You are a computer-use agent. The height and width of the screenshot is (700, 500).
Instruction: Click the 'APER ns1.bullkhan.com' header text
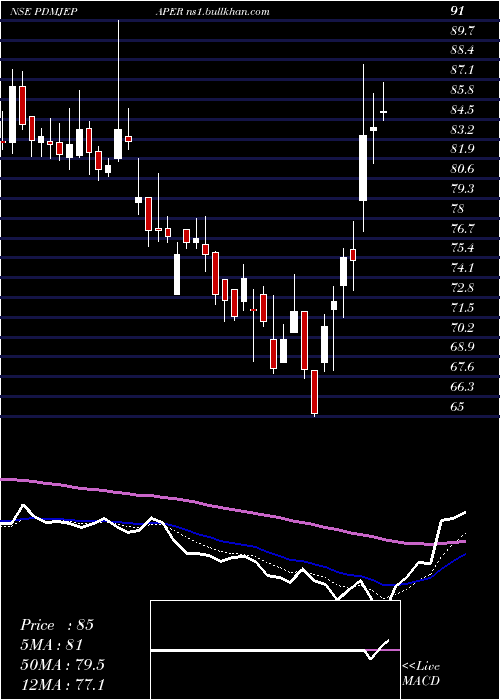pyautogui.click(x=212, y=11)
